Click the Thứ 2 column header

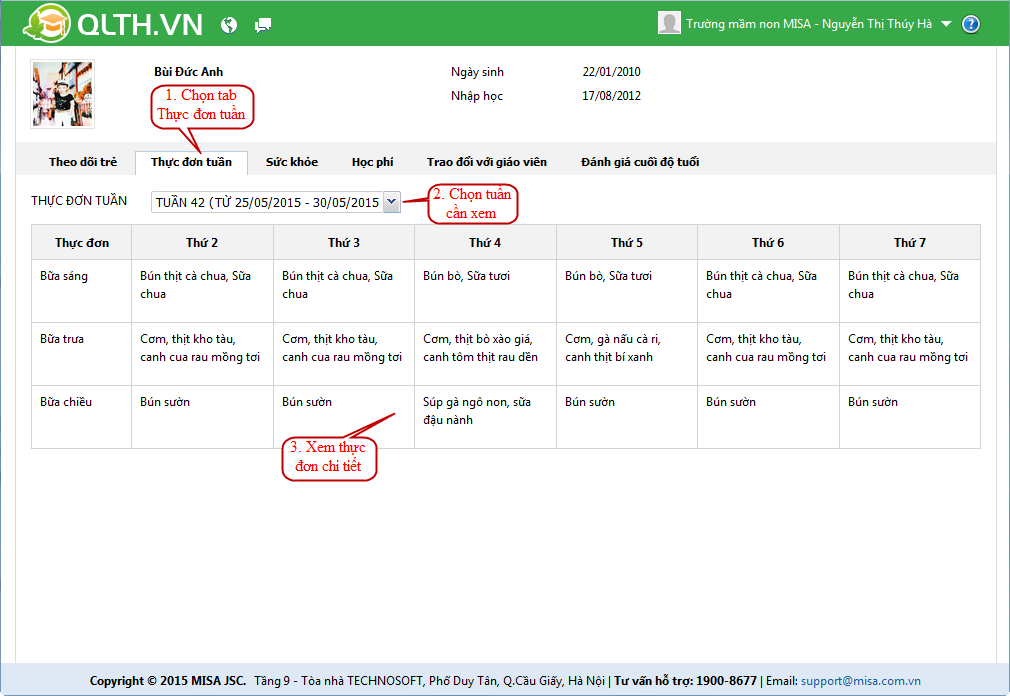[x=202, y=243]
